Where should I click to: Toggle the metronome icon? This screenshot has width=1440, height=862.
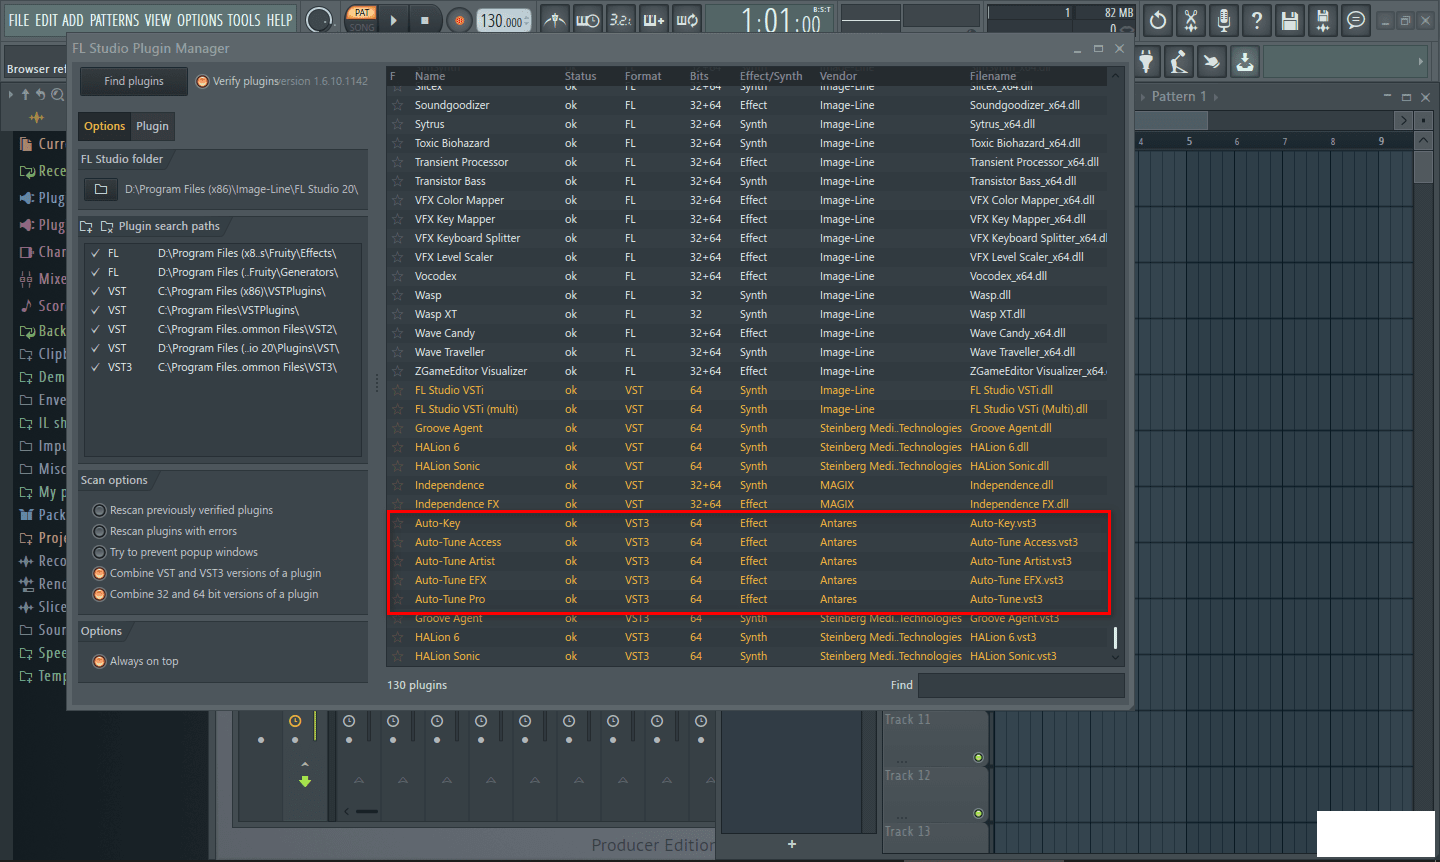(555, 19)
